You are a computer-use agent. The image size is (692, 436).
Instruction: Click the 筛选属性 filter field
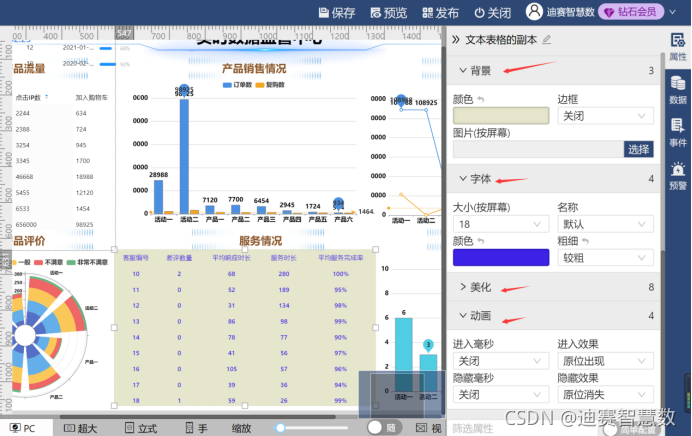(521, 428)
